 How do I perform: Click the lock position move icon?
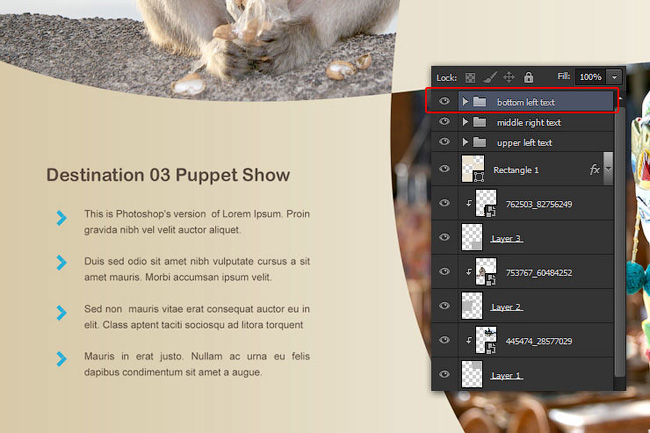(509, 77)
